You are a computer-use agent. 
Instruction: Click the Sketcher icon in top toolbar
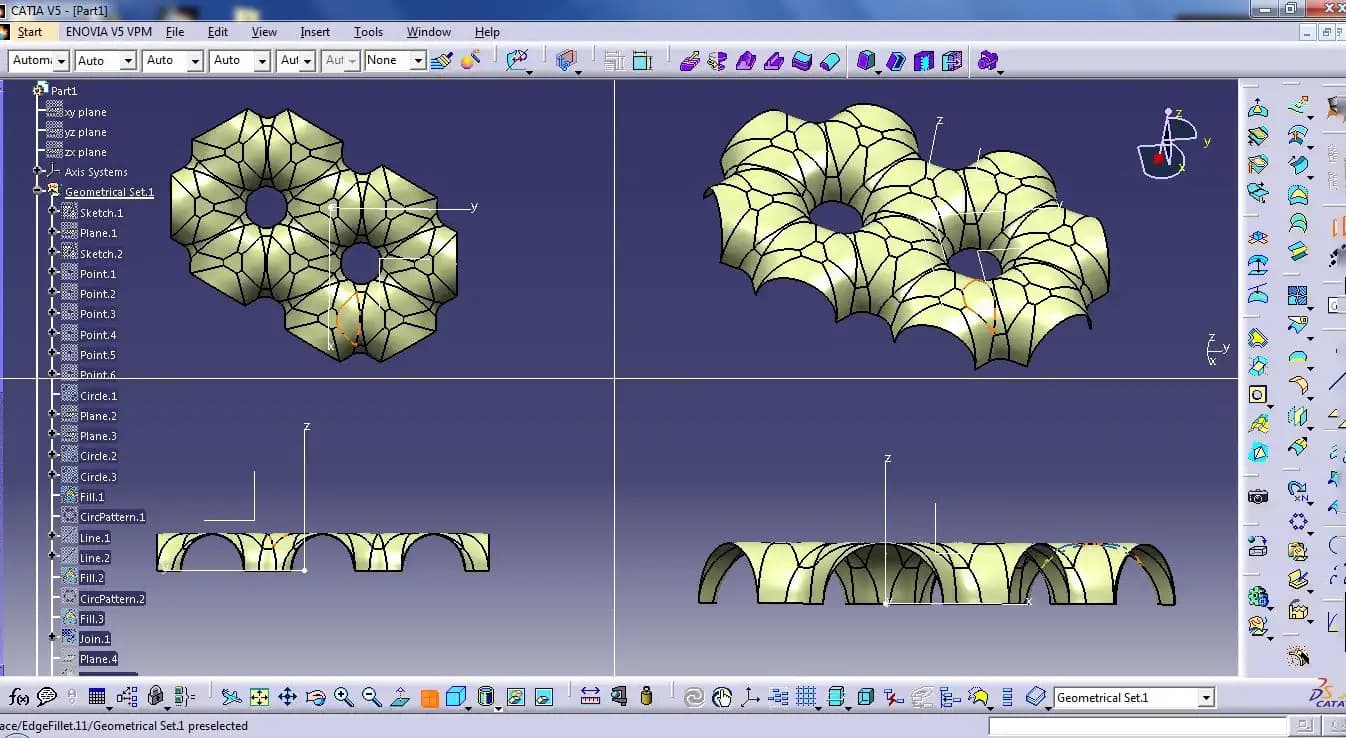(517, 60)
